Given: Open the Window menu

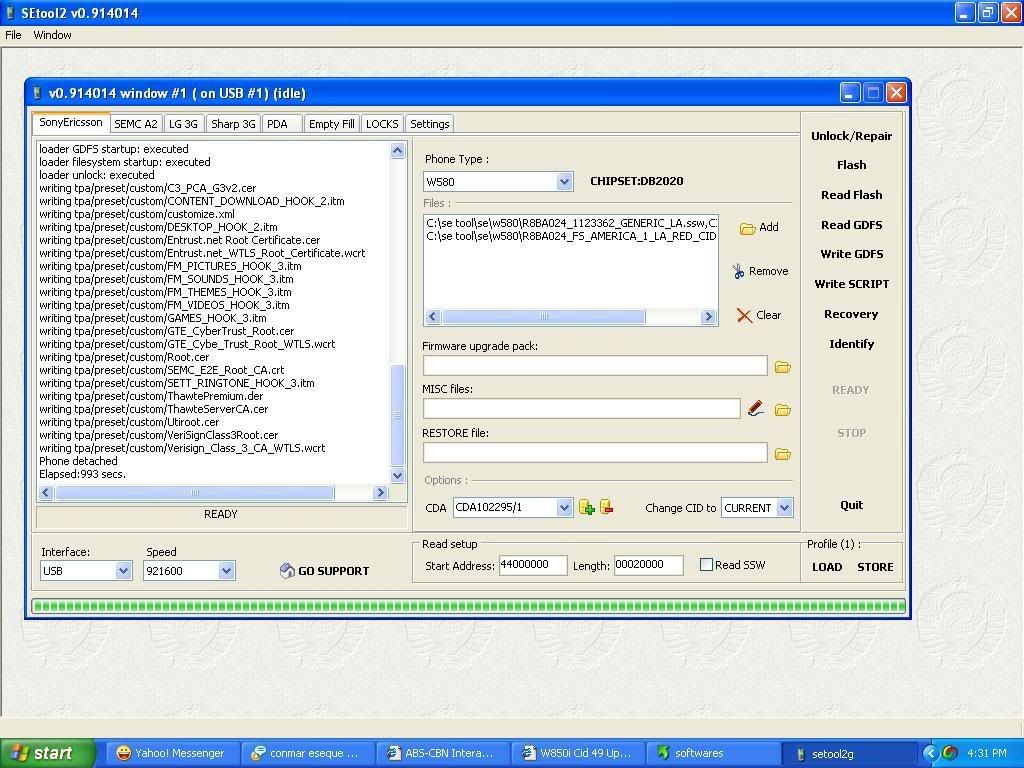Looking at the screenshot, I should (52, 35).
